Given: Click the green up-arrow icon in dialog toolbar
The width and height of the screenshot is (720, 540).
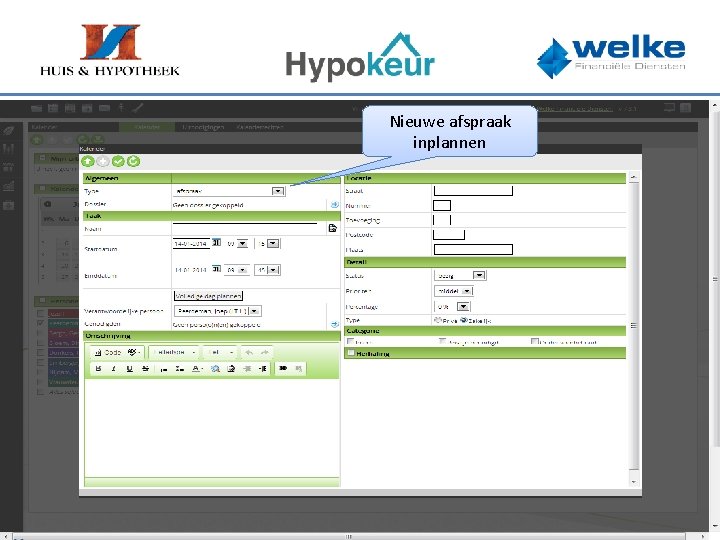Looking at the screenshot, I should (88, 161).
